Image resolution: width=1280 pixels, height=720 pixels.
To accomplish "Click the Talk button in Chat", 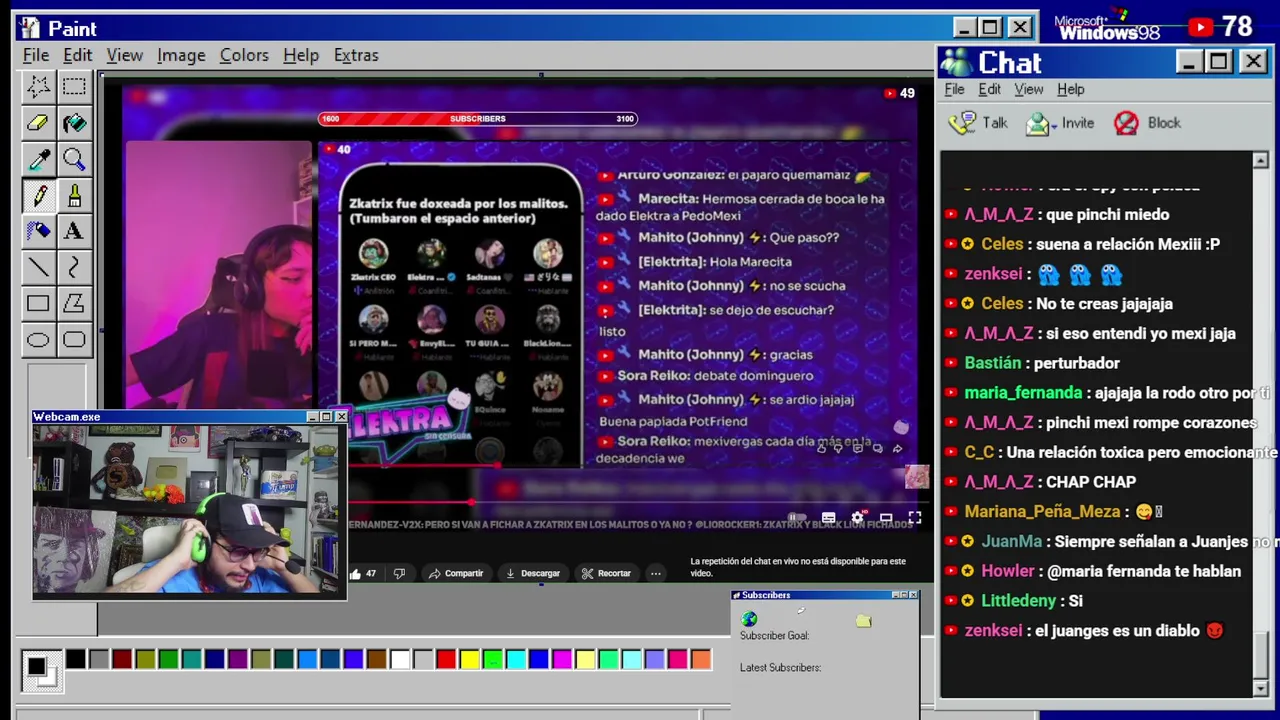I will (x=978, y=123).
